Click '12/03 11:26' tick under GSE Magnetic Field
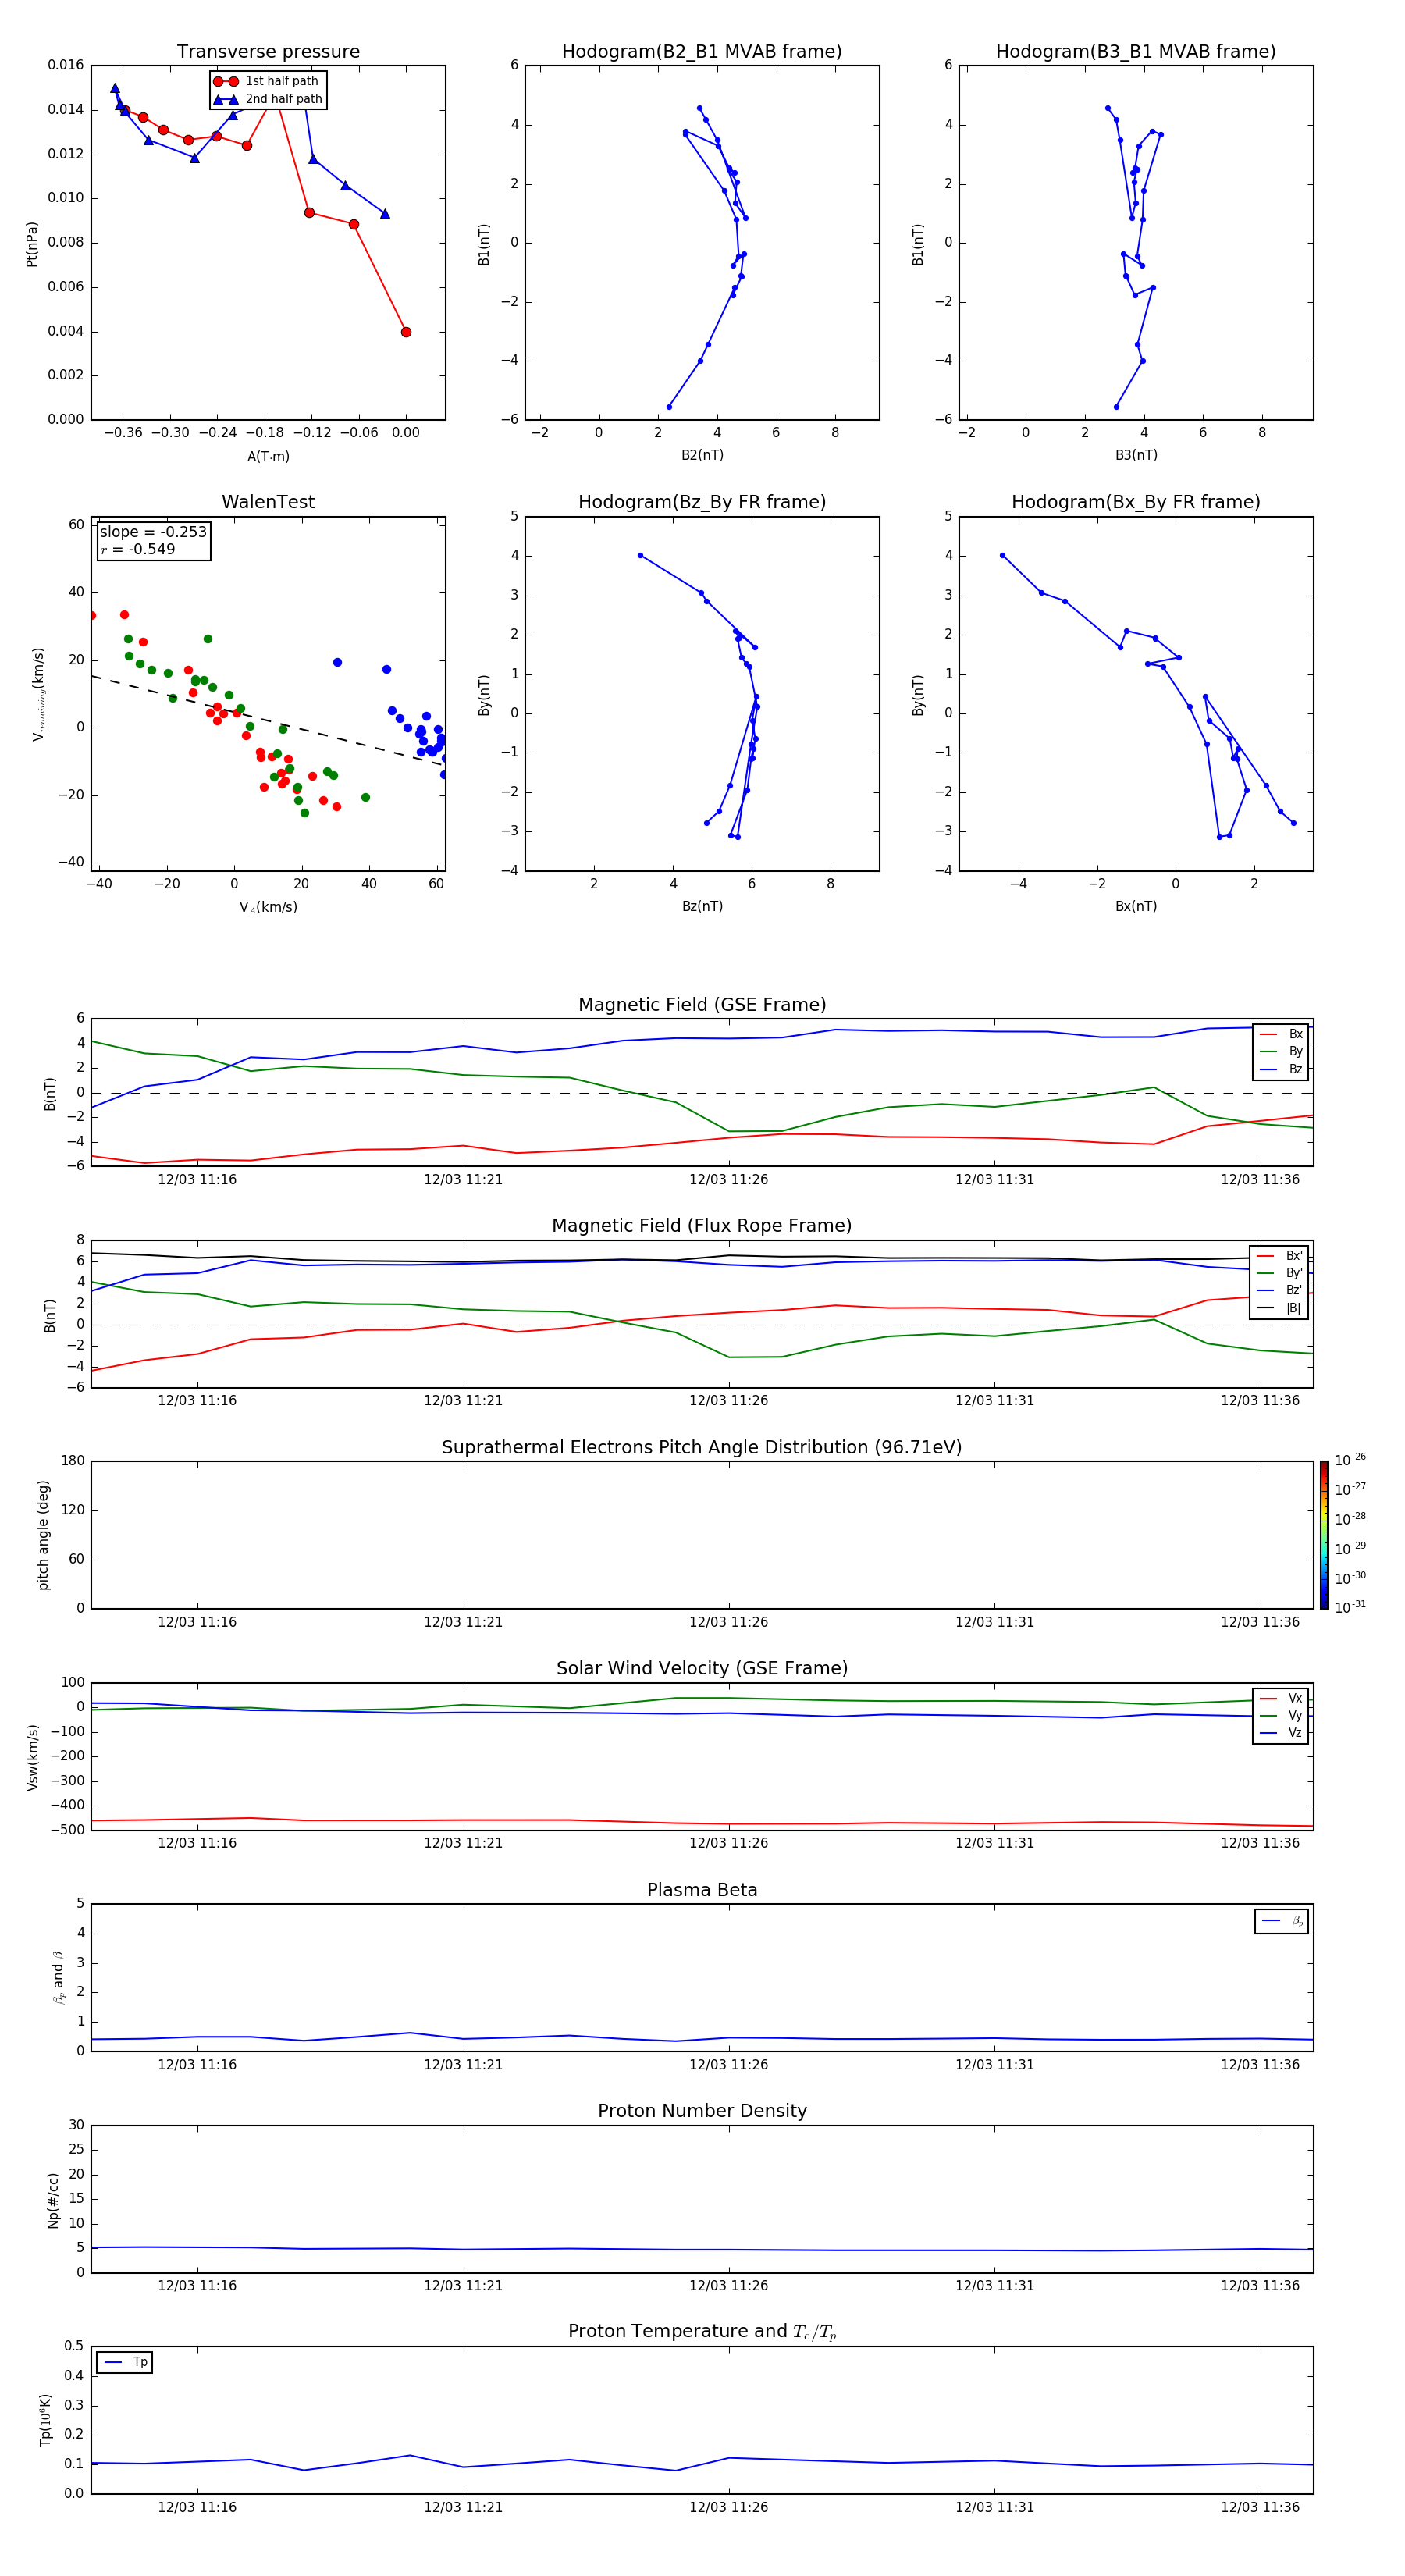Screen dimensions: 1405x2576 728,1180
